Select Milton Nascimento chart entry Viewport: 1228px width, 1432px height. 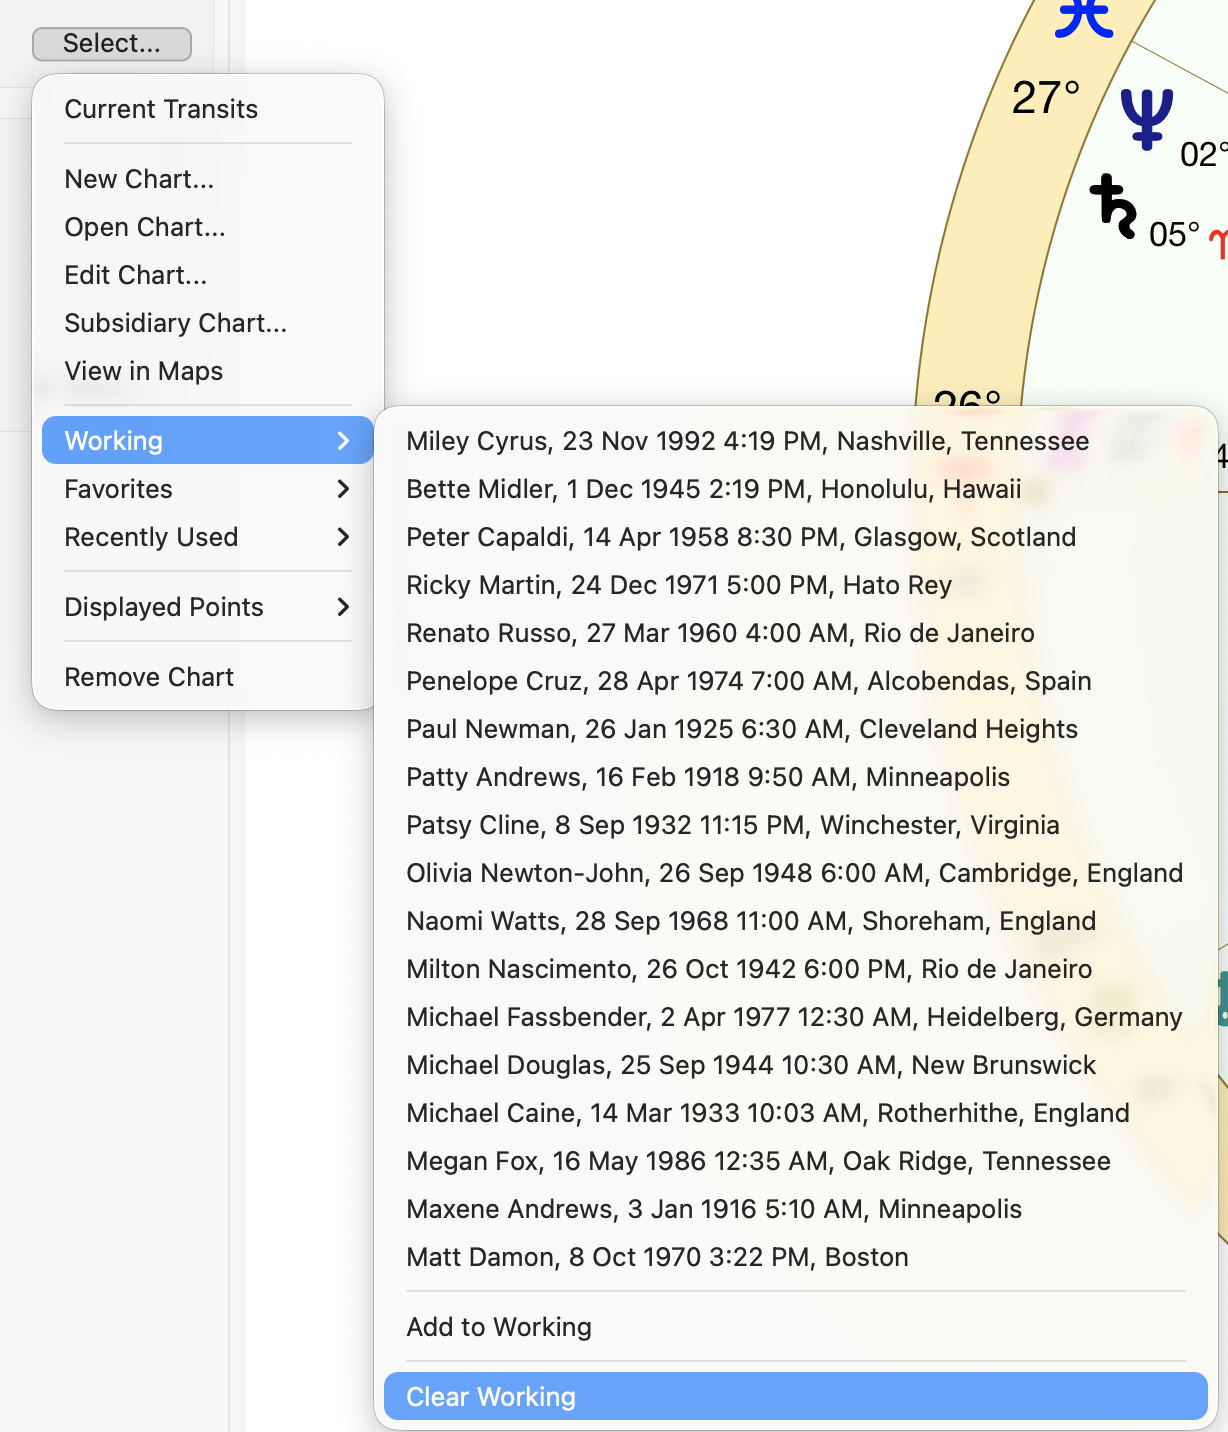(x=796, y=969)
